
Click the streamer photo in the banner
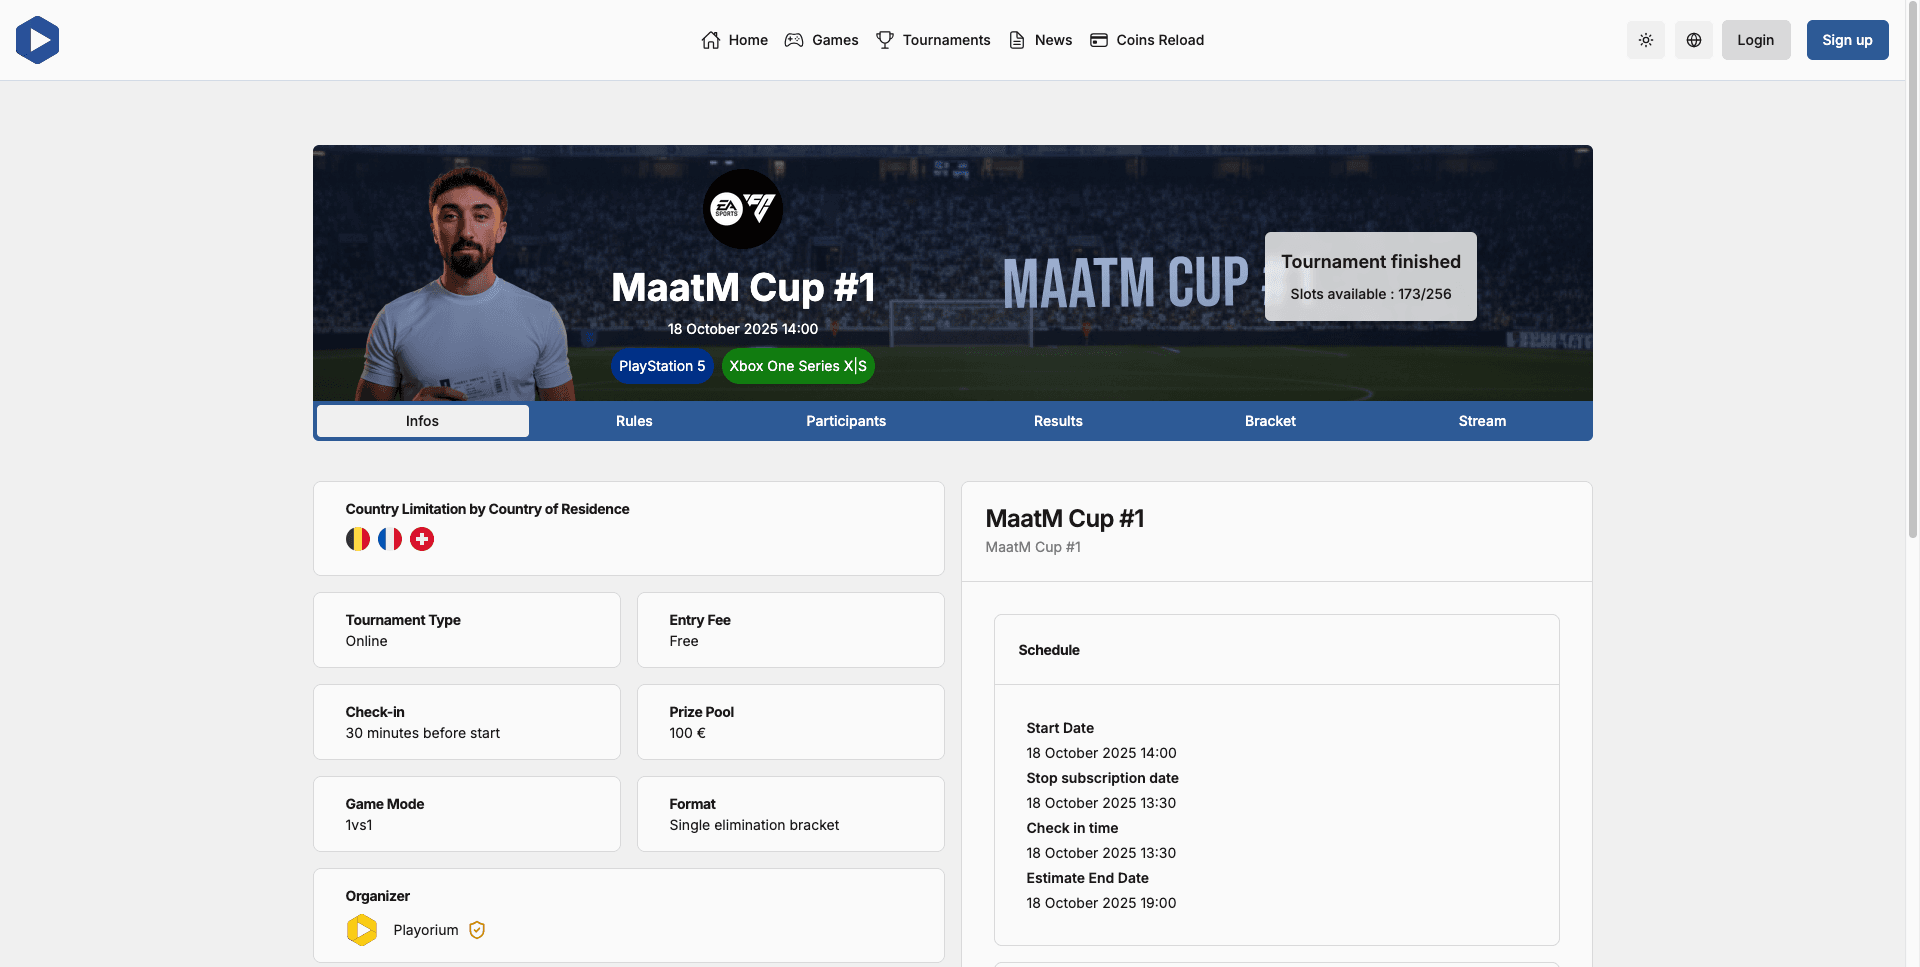467,285
